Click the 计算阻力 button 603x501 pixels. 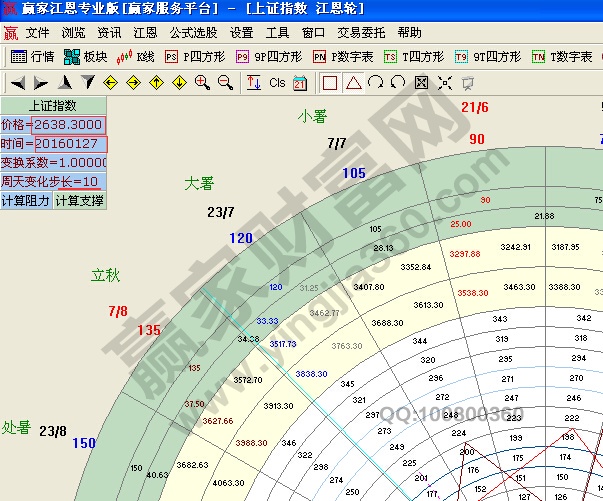point(26,200)
